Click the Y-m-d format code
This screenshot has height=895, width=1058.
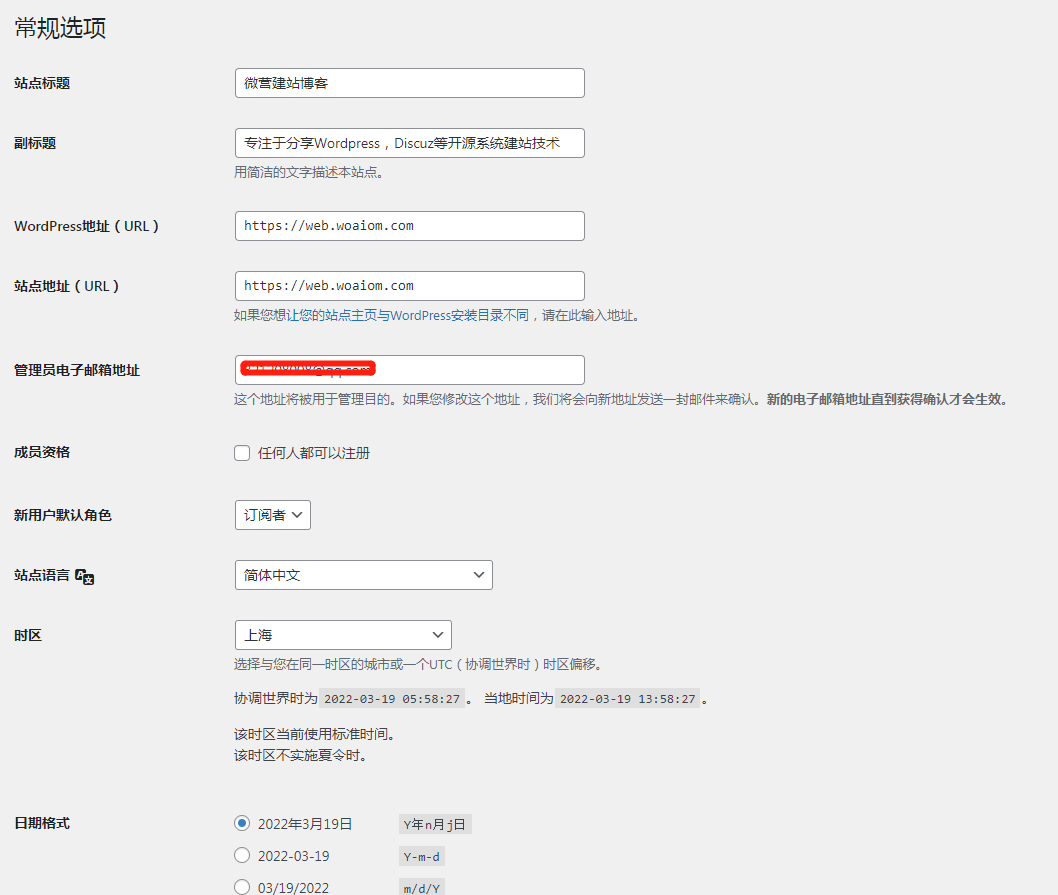click(x=422, y=857)
